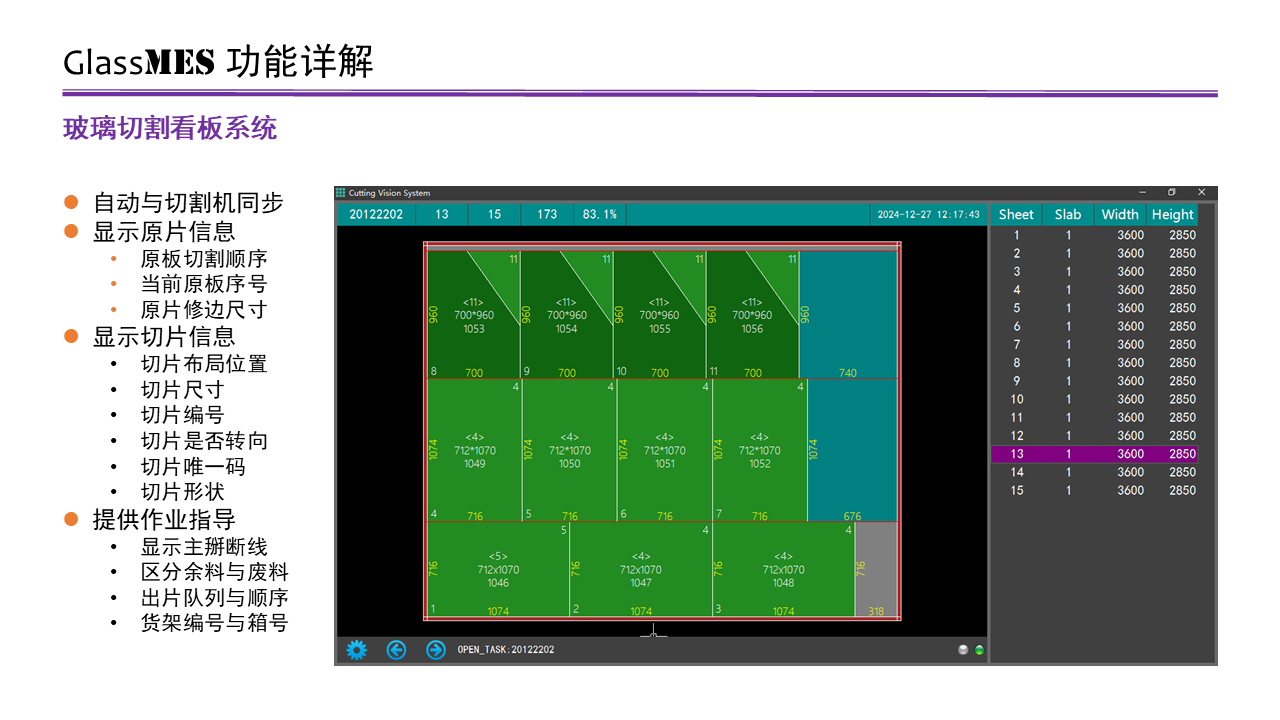The width and height of the screenshot is (1280, 720).
Task: Select sheet 8 row in list
Action: coord(1094,363)
